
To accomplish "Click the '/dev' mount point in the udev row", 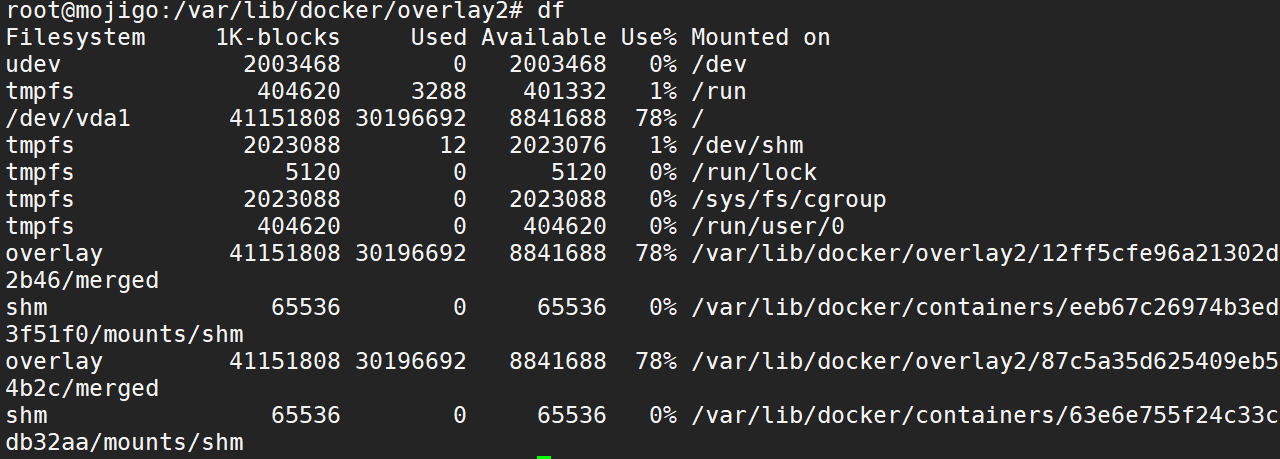I will point(719,65).
